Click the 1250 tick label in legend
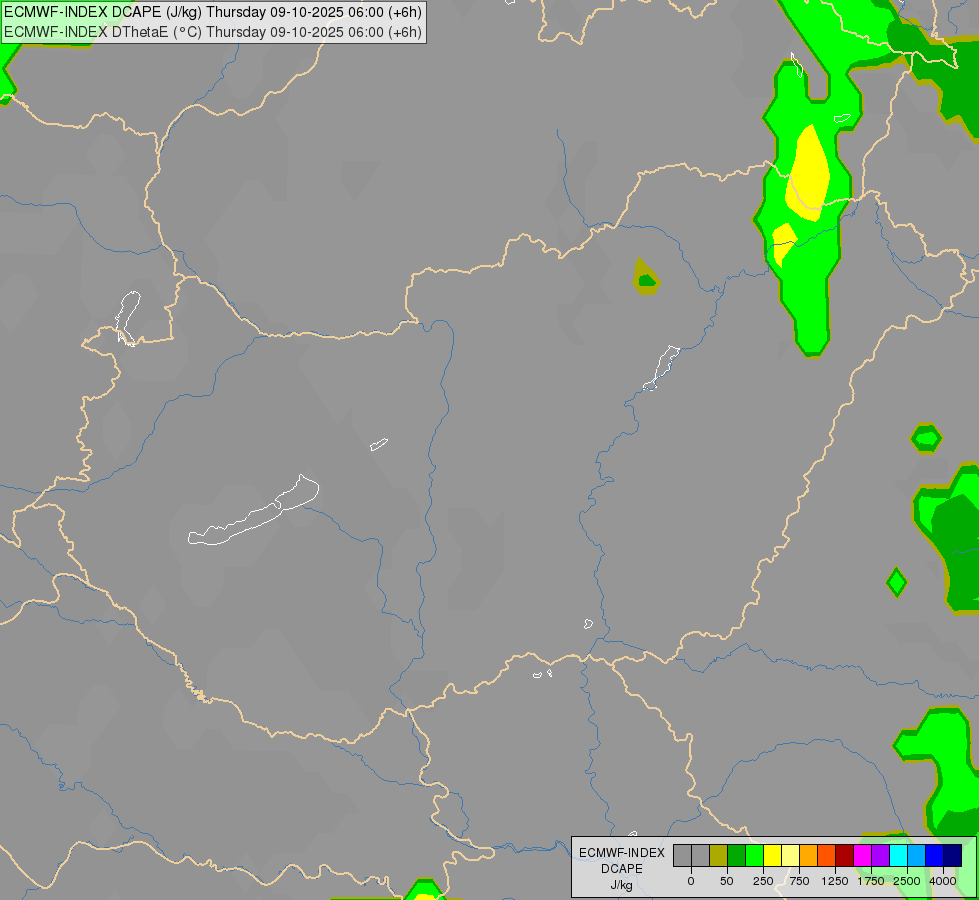The width and height of the screenshot is (979, 900). (835, 881)
